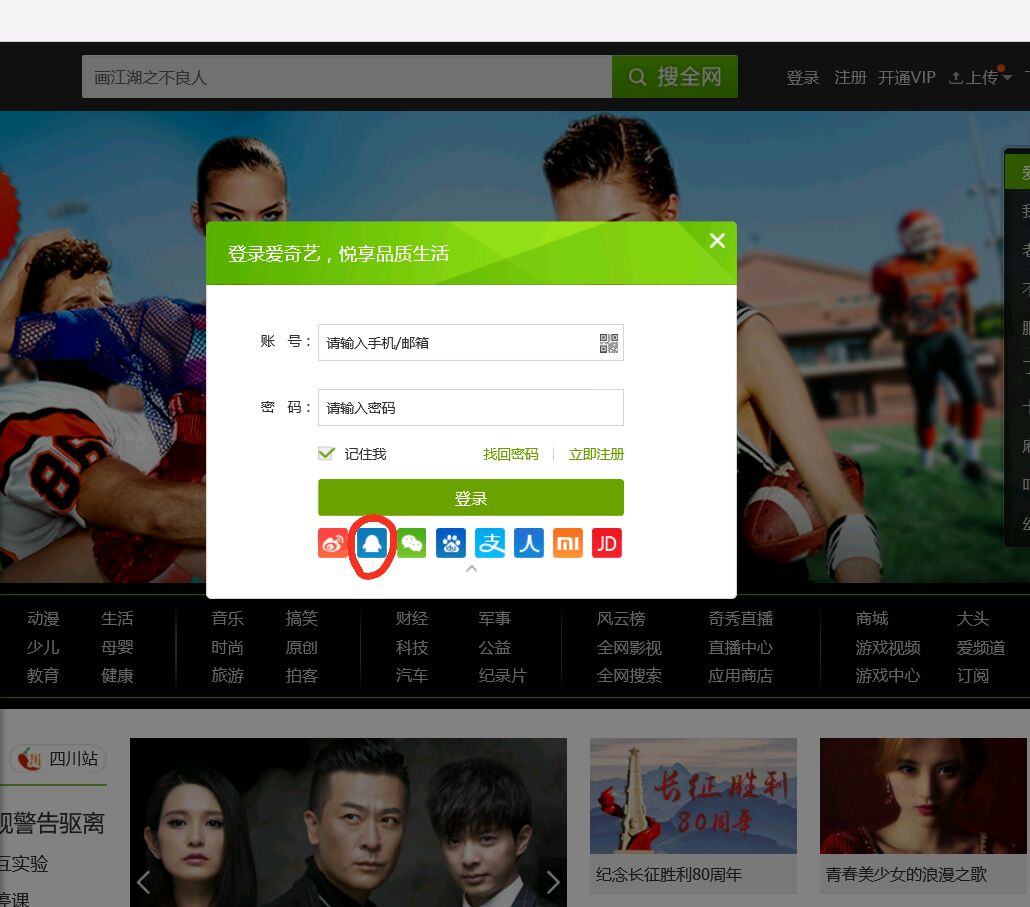Click the 四川站 region button

(x=58, y=759)
